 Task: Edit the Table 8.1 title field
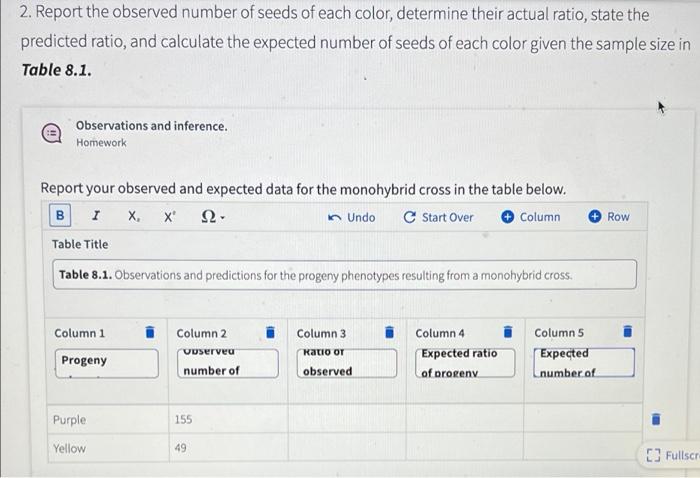tap(345, 274)
